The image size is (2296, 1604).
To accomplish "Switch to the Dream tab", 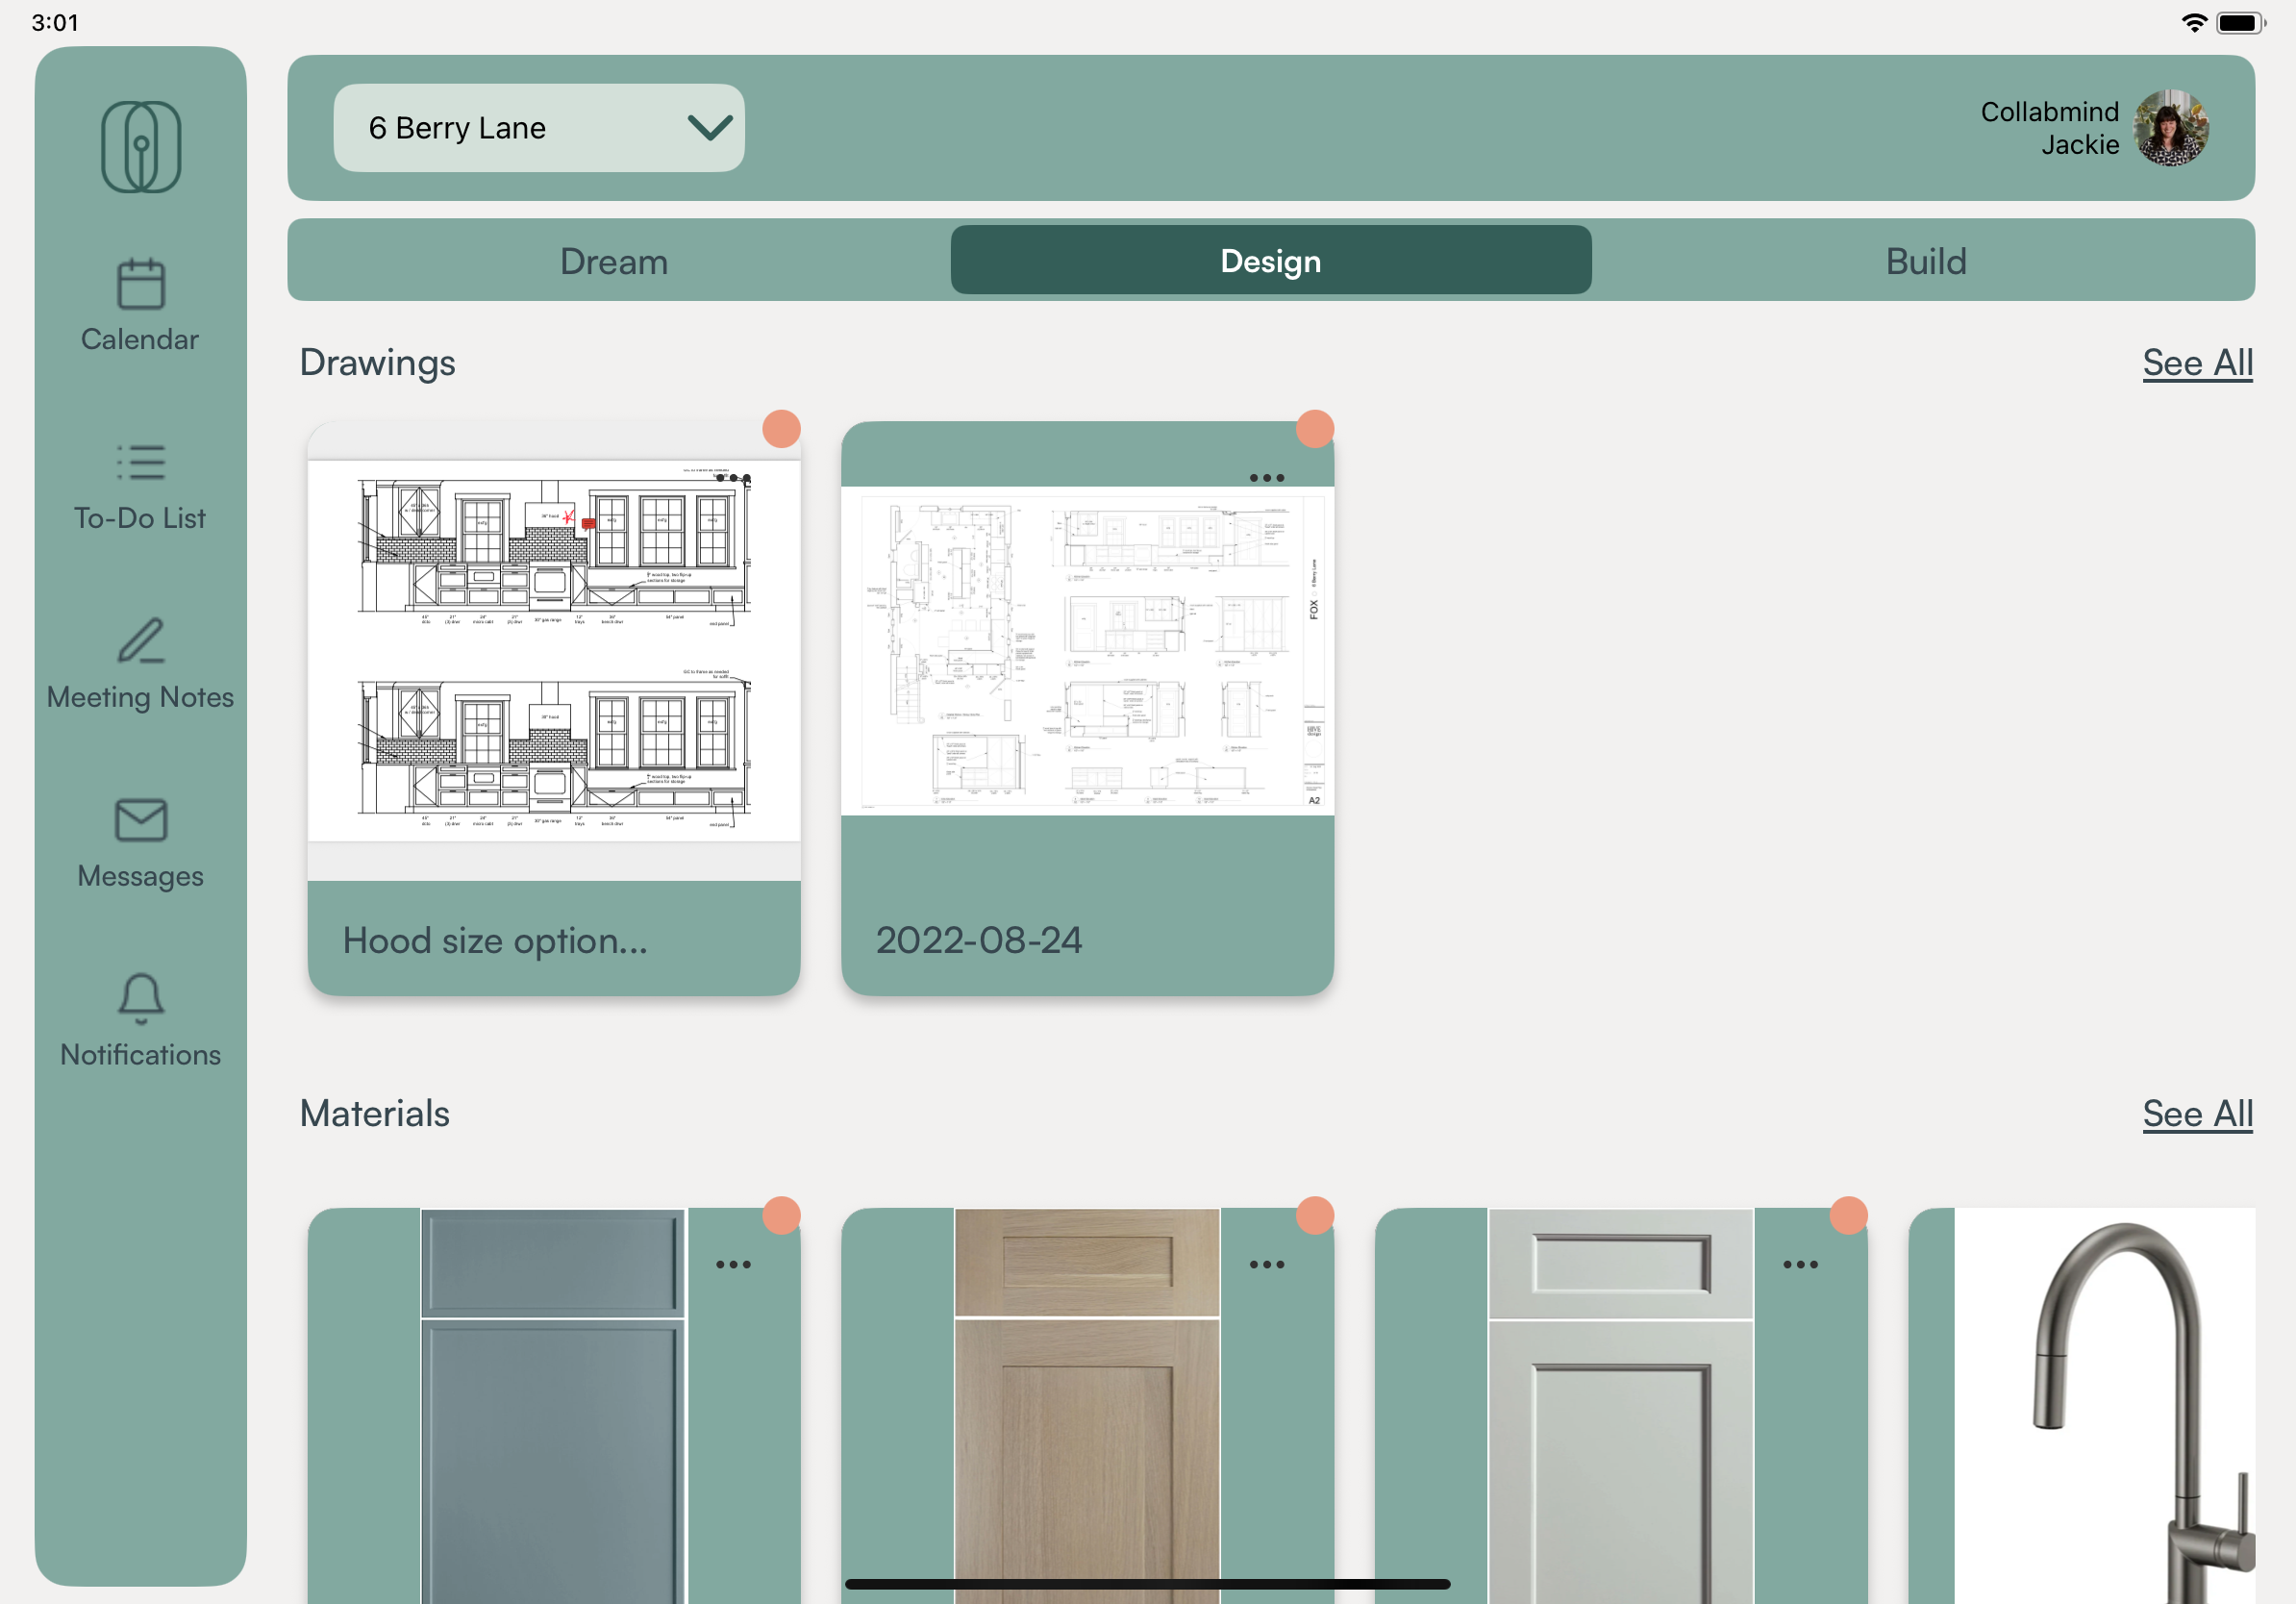I will pos(614,261).
